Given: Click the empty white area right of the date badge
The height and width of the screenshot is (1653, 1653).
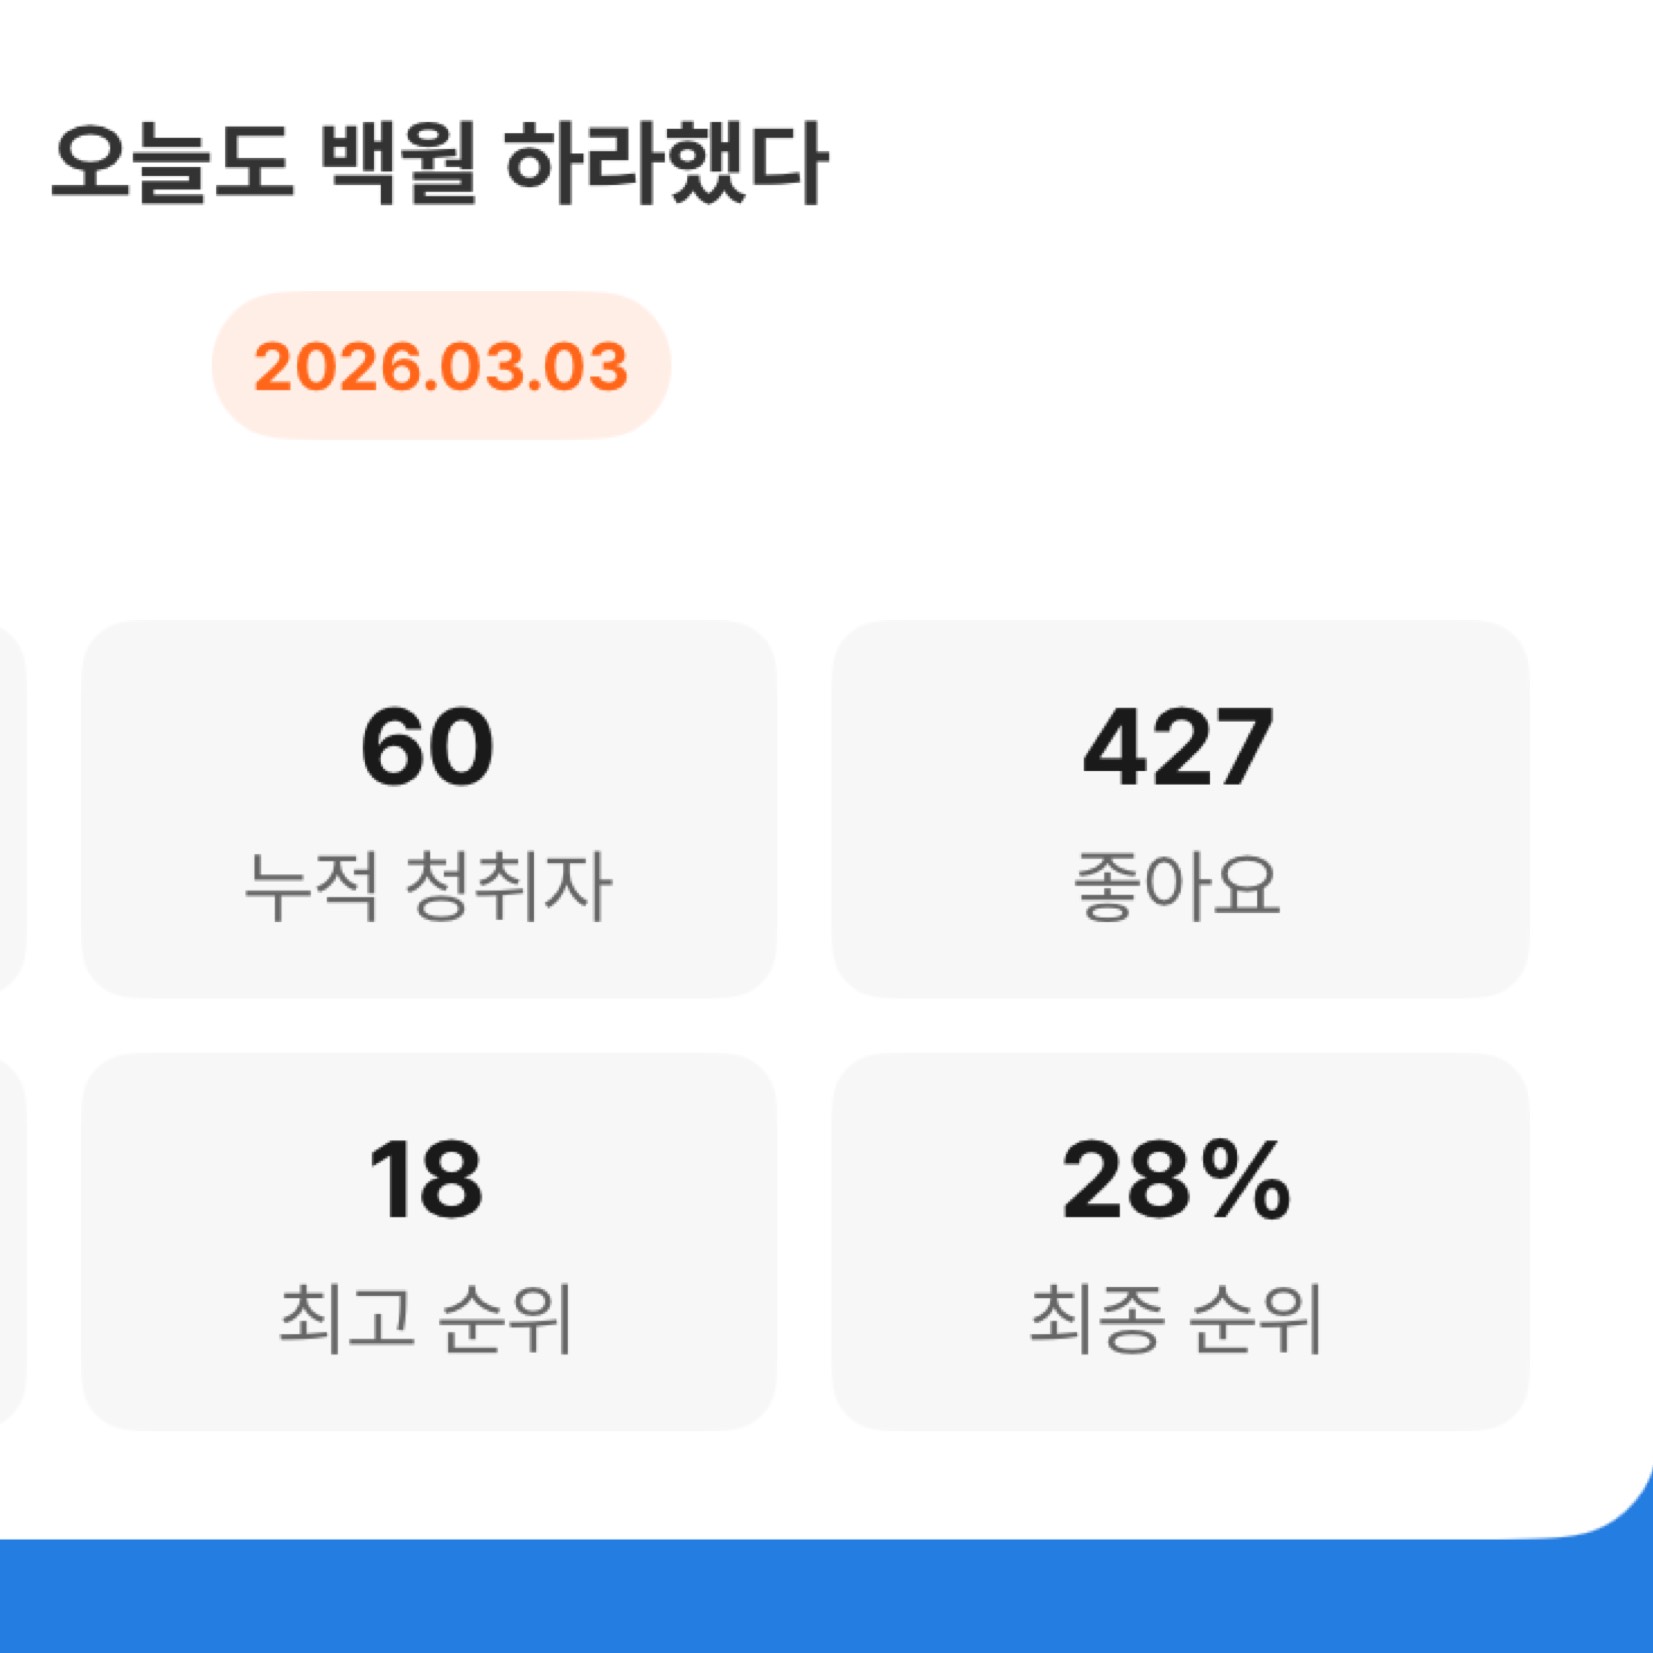Looking at the screenshot, I should [x=1100, y=366].
